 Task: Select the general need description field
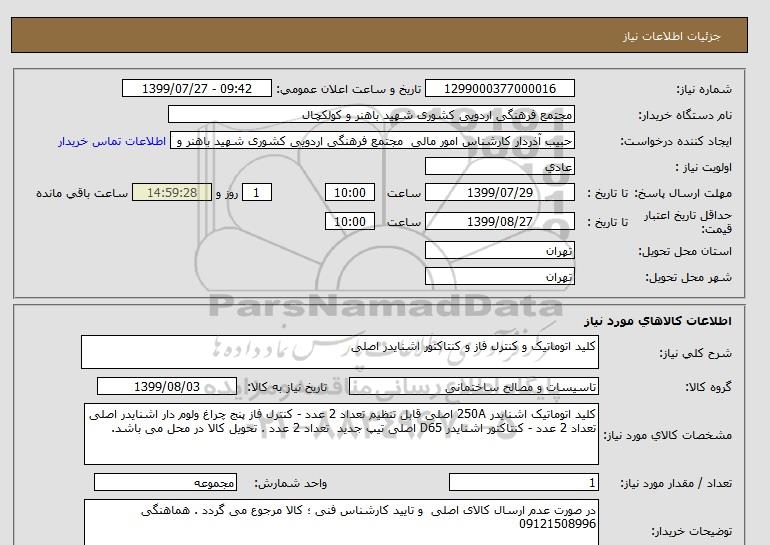tap(340, 352)
